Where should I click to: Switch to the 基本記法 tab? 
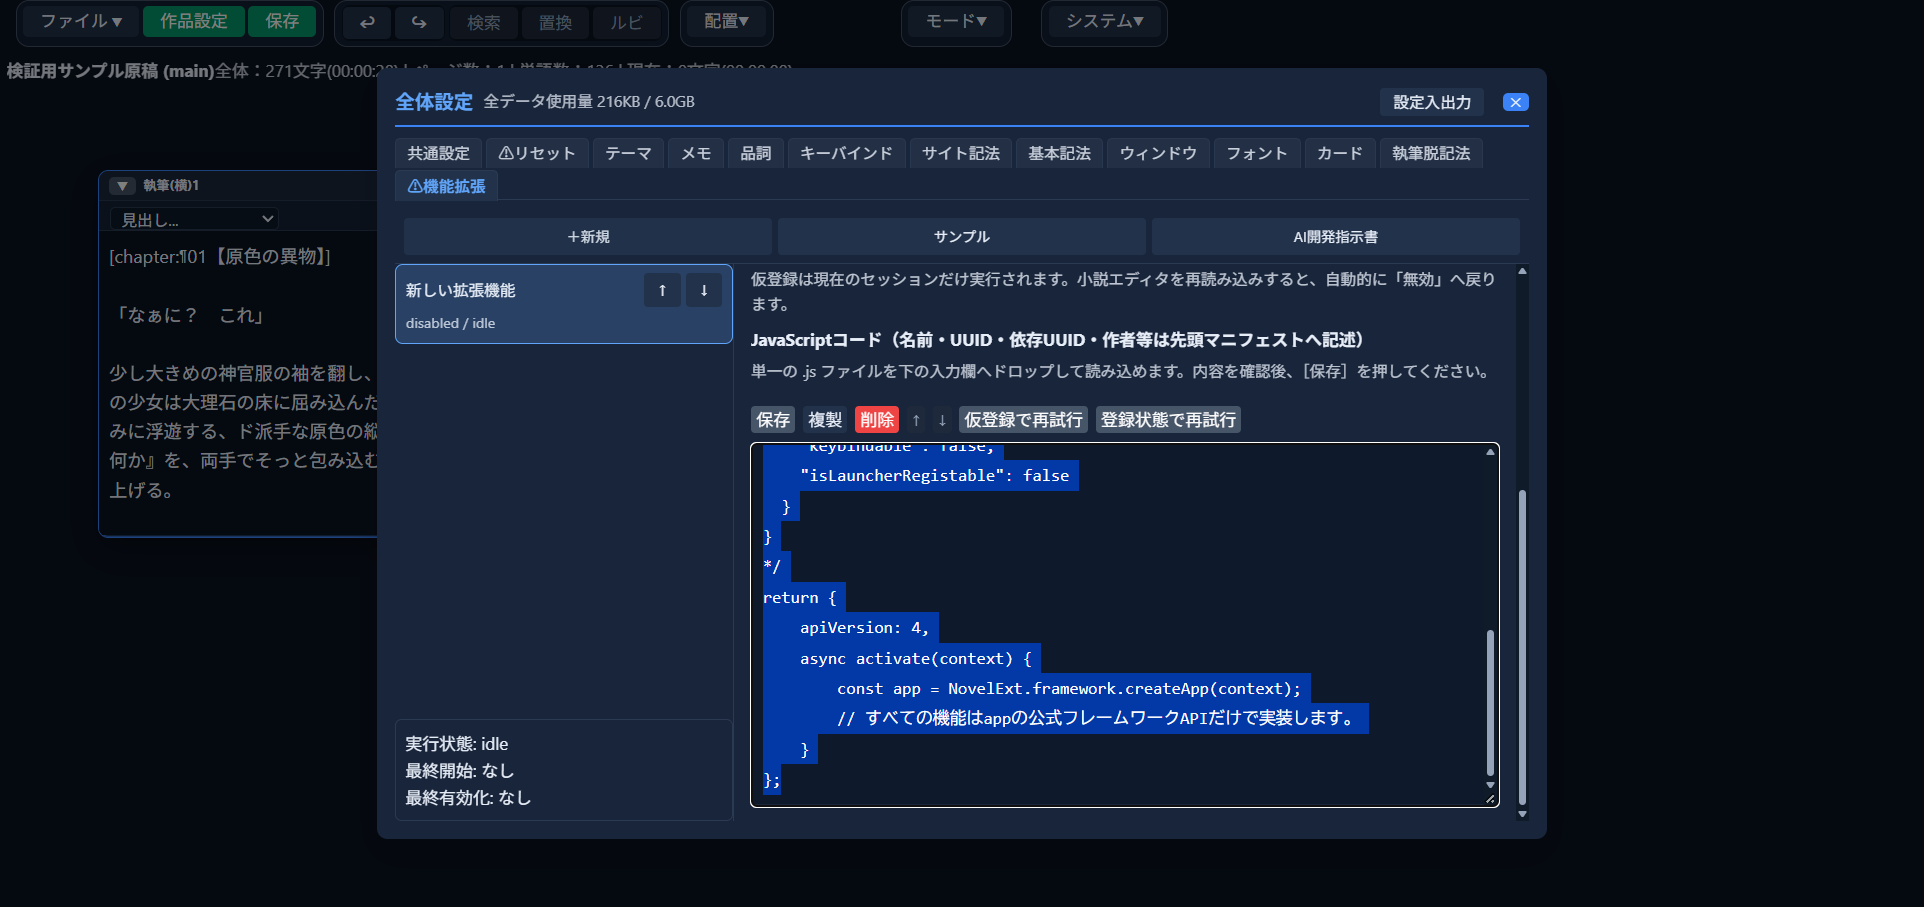(1060, 153)
